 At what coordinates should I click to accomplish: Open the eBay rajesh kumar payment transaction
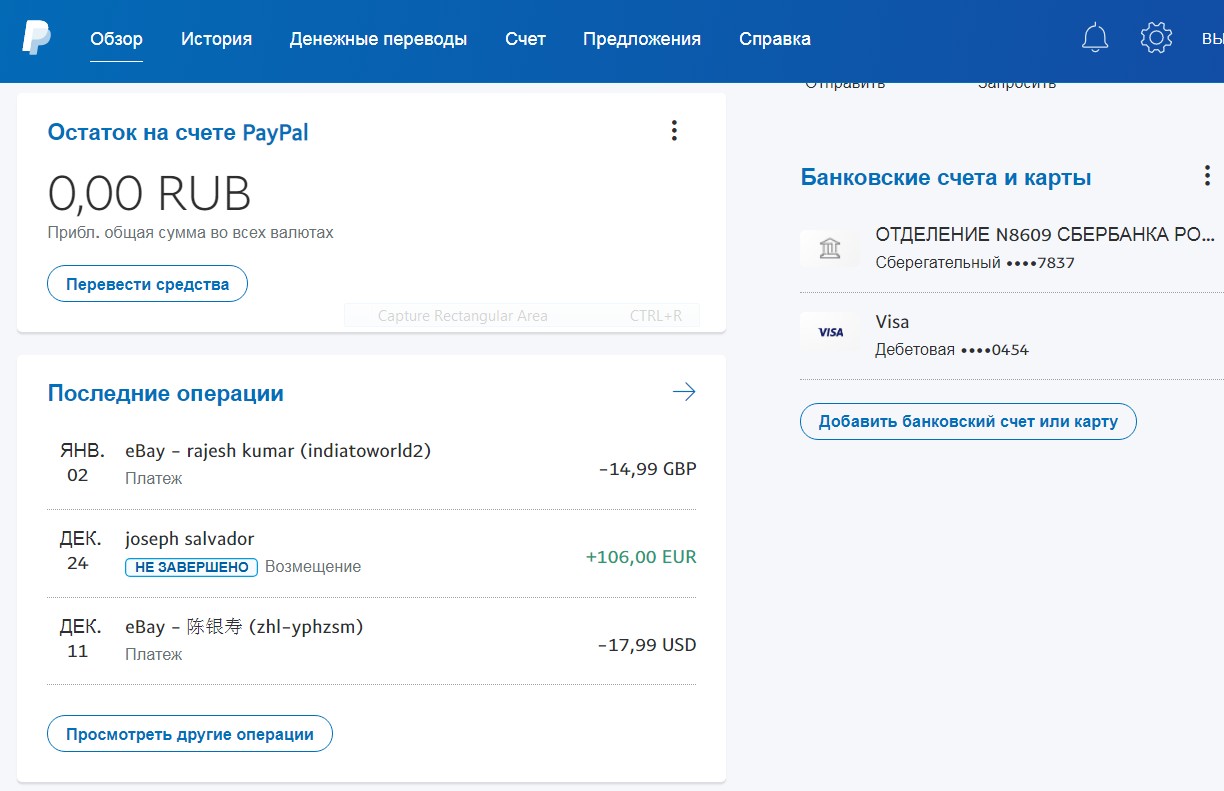tap(277, 451)
